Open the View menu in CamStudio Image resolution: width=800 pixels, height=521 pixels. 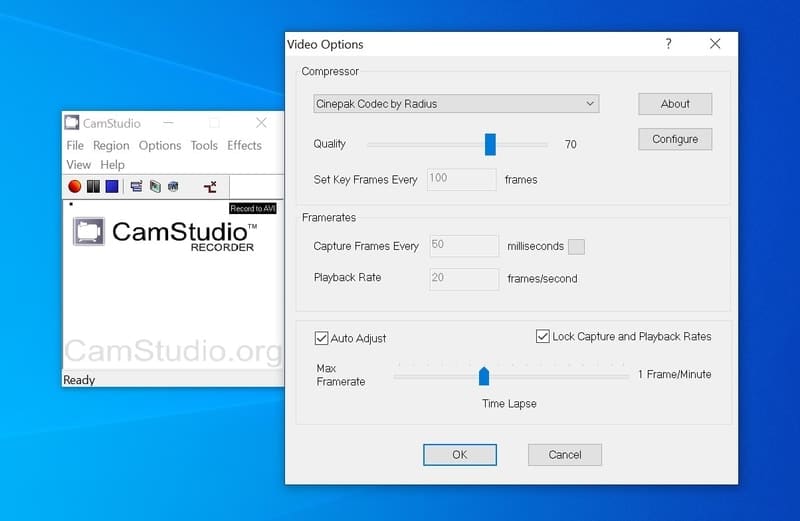[x=79, y=165]
